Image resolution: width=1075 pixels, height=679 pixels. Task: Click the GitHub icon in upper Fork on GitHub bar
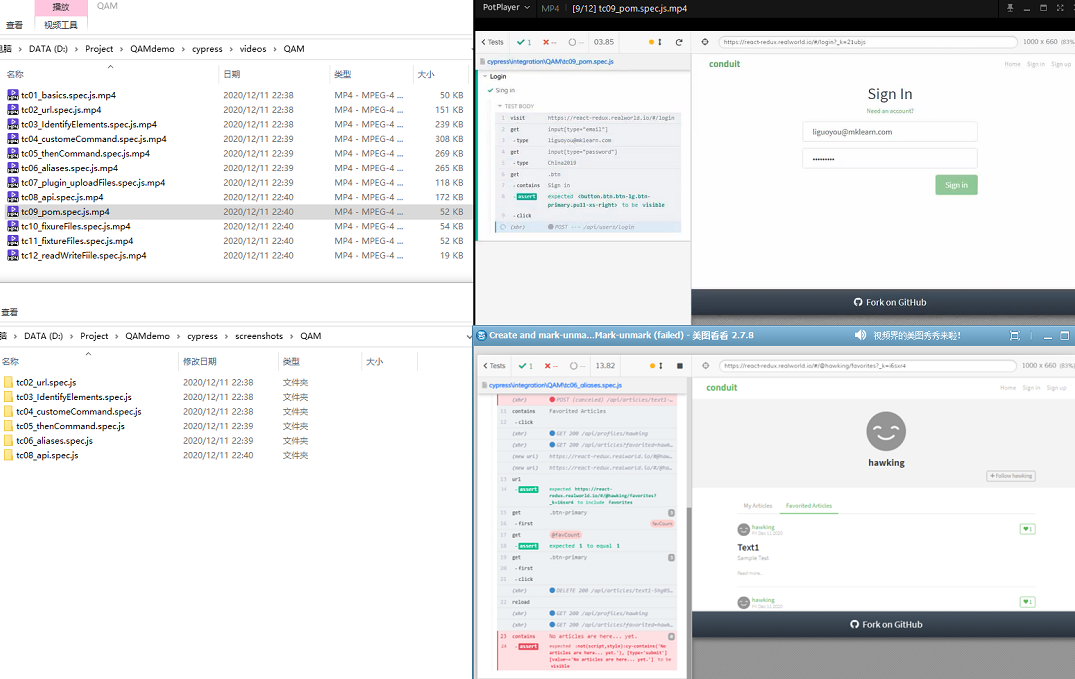(x=857, y=302)
